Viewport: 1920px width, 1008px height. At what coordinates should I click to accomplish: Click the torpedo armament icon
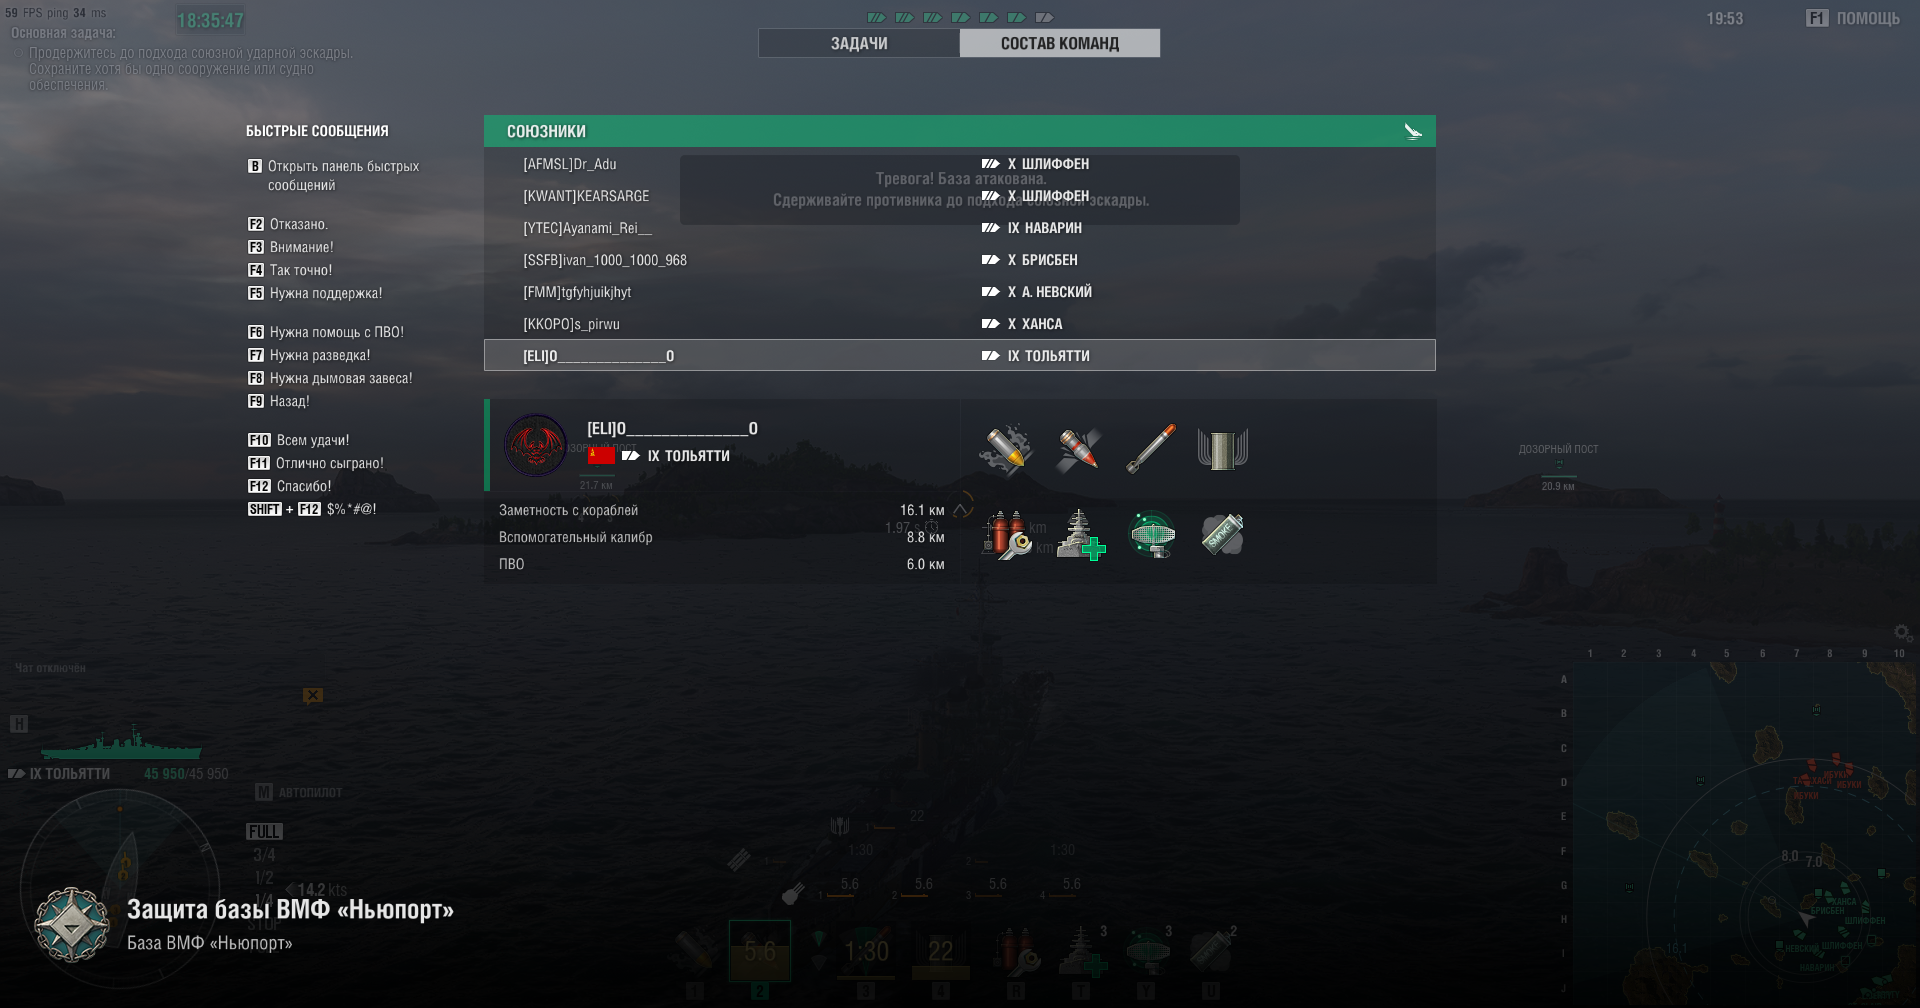coord(1151,448)
